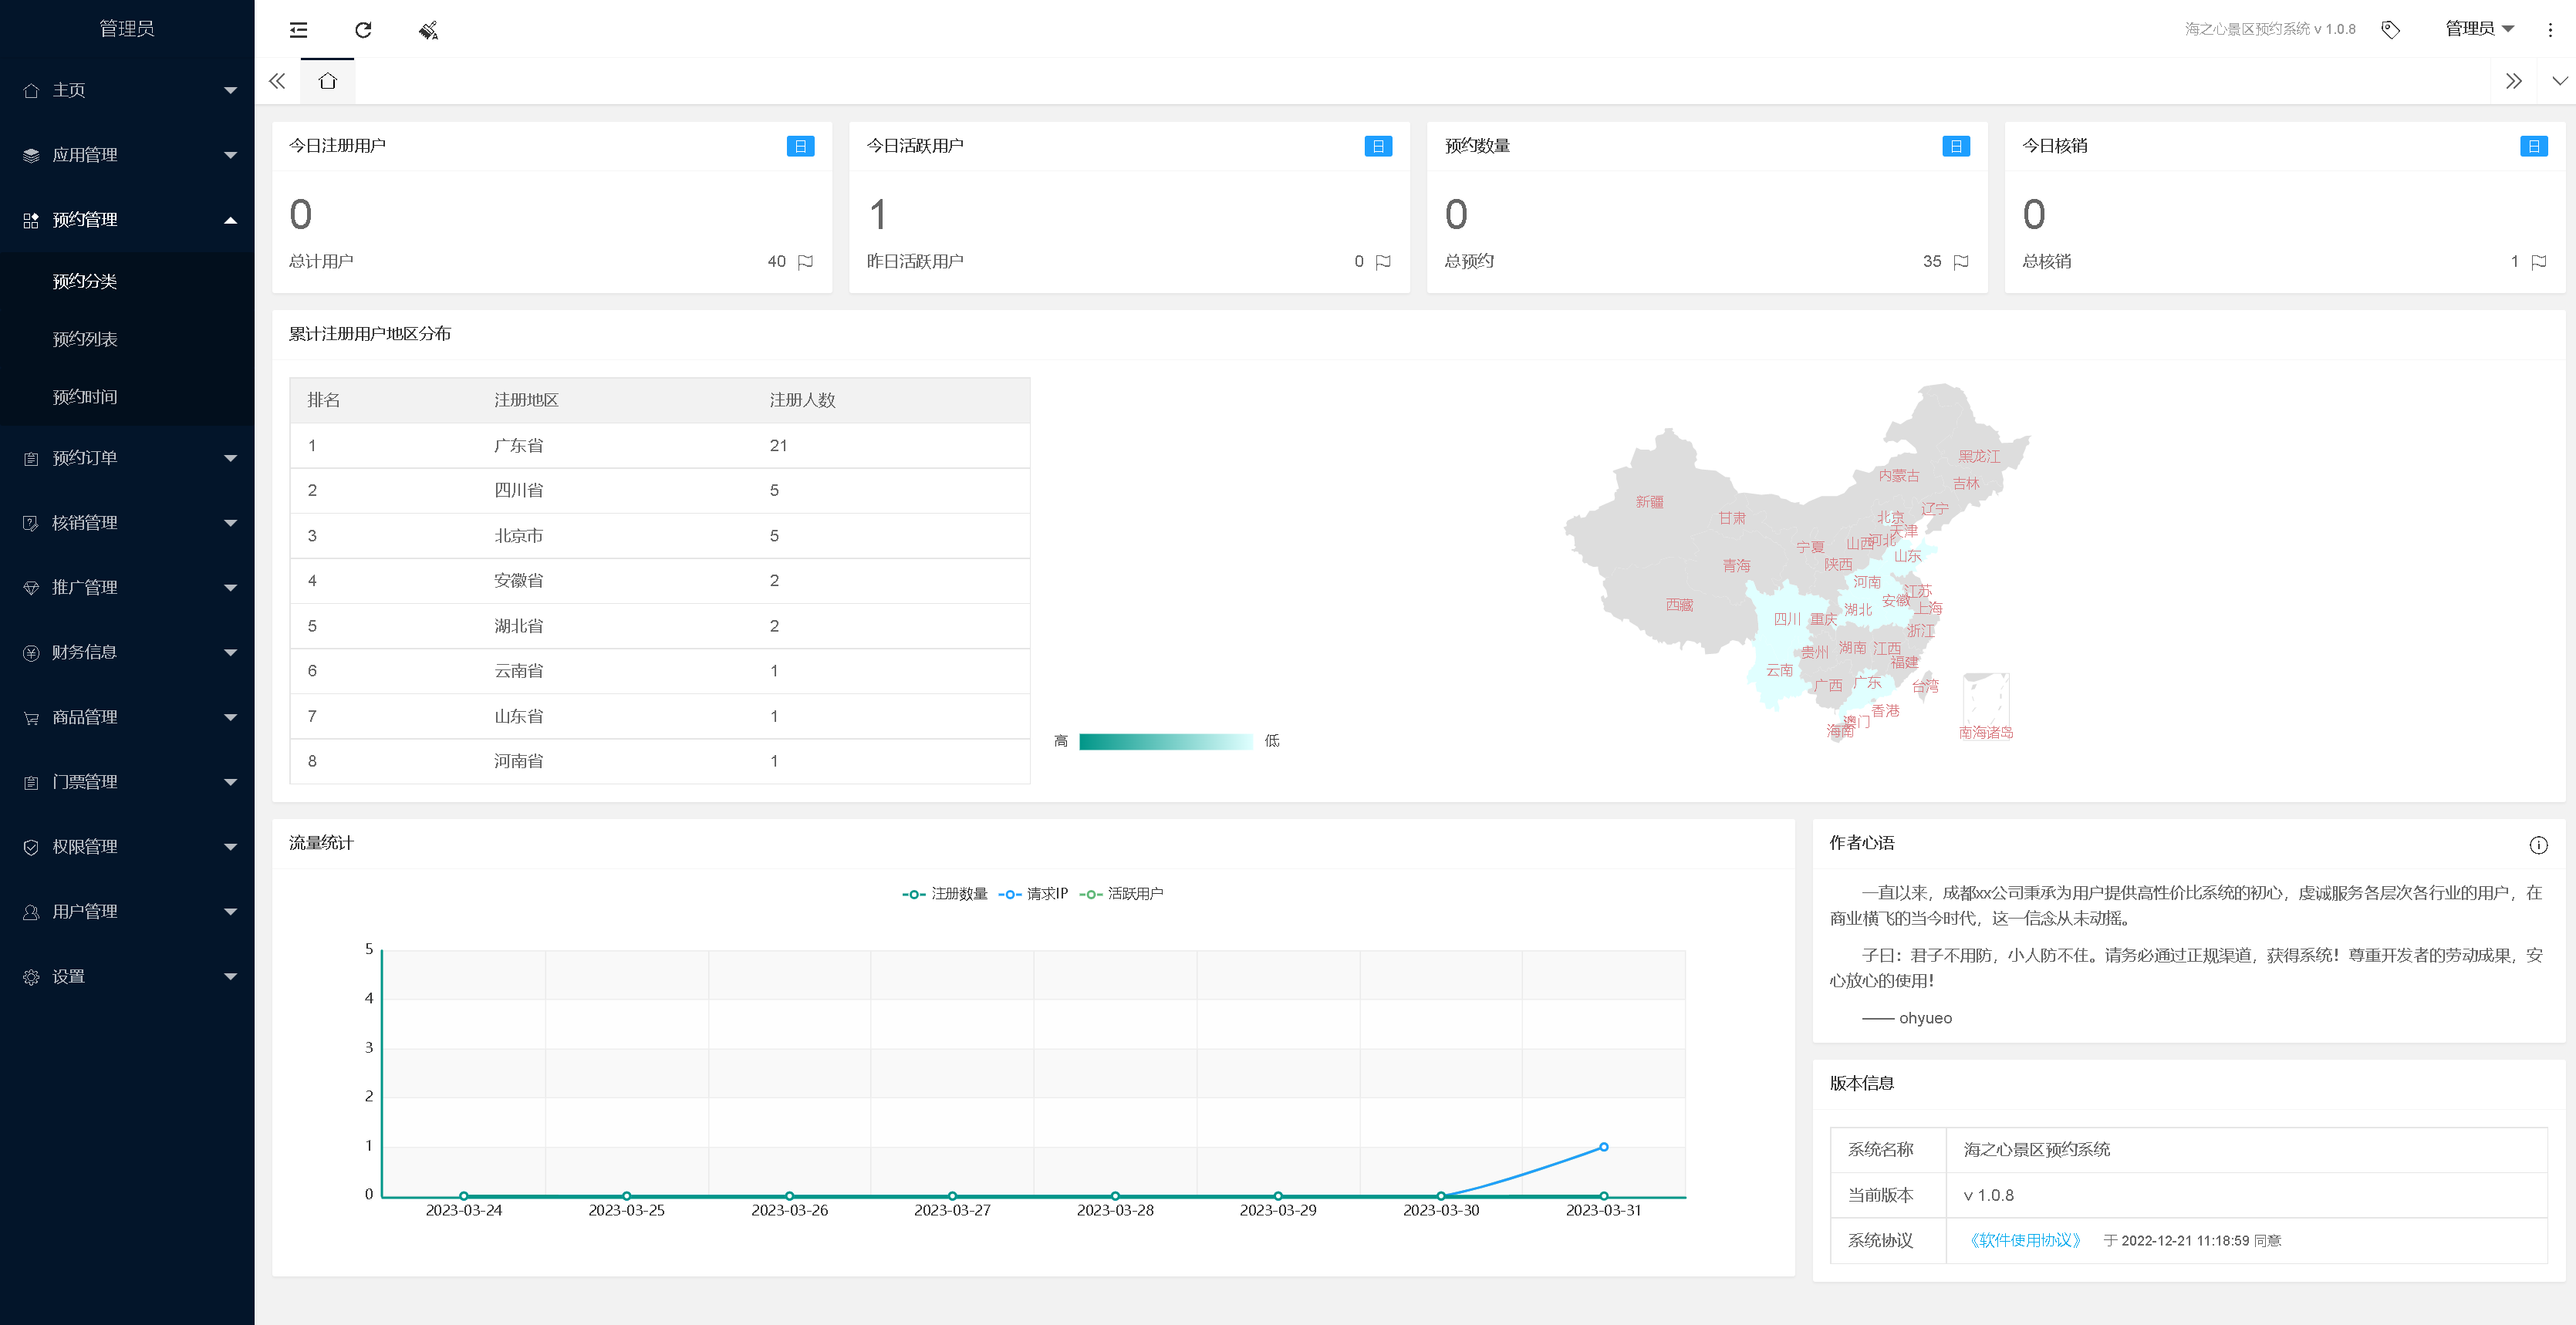Image resolution: width=2576 pixels, height=1325 pixels.
Task: Collapse the 预约管理 sidebar menu
Action: click(x=127, y=220)
